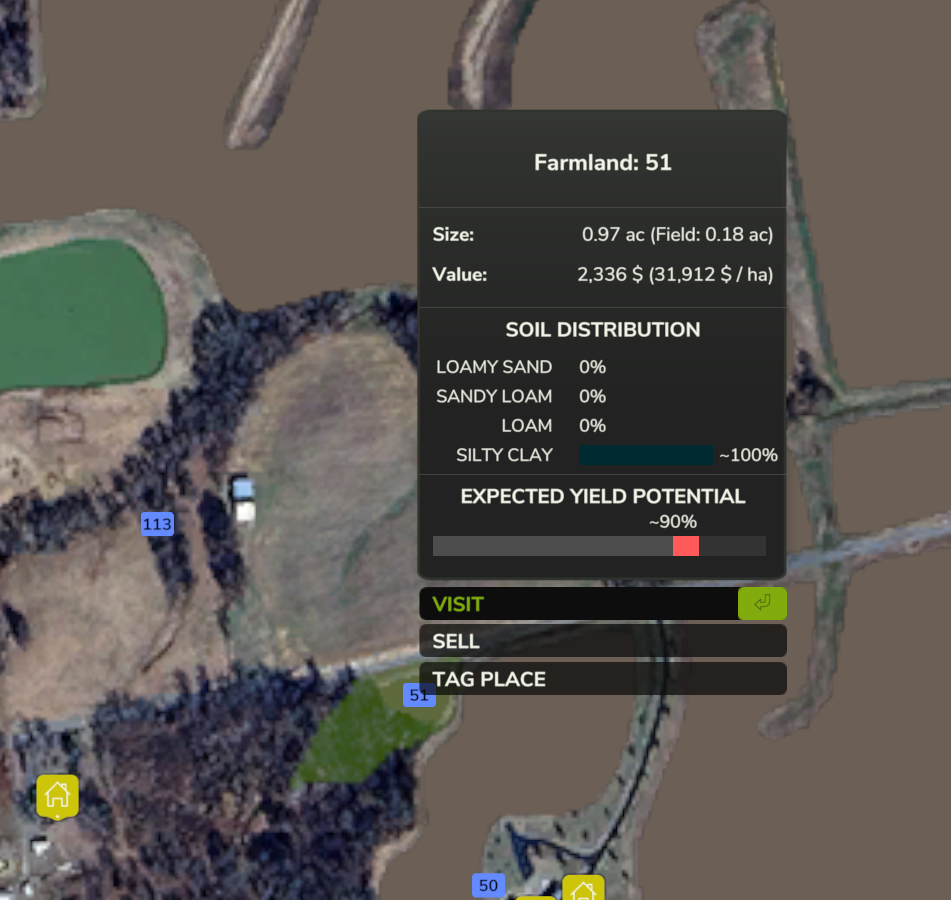The width and height of the screenshot is (951, 900).
Task: Click the SILTY CLAY distribution bar
Action: pyautogui.click(x=645, y=455)
